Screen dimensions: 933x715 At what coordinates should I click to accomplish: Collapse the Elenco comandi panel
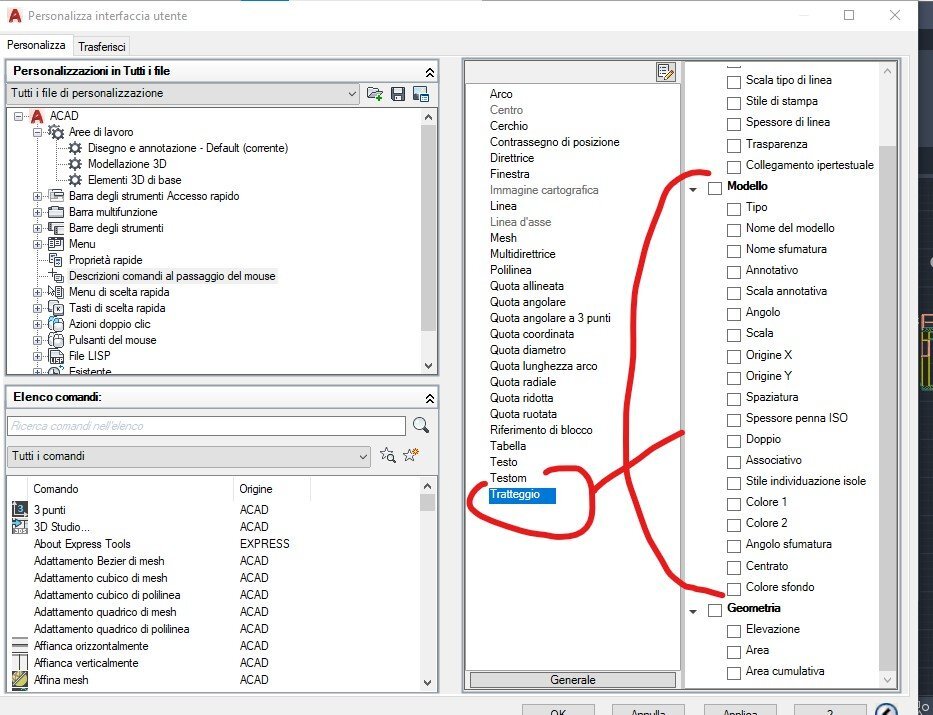(430, 398)
